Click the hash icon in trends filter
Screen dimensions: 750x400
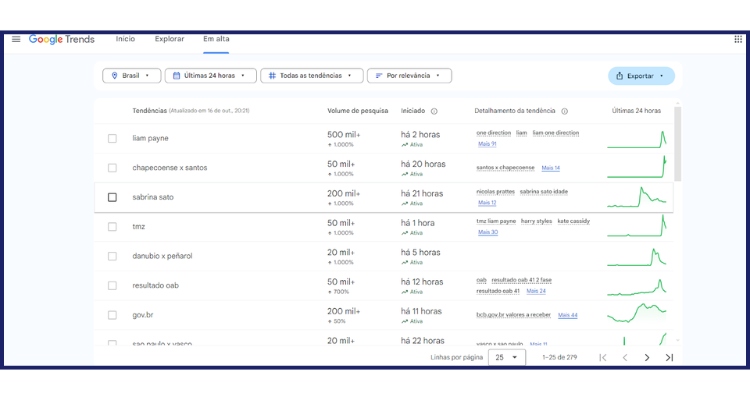272,76
